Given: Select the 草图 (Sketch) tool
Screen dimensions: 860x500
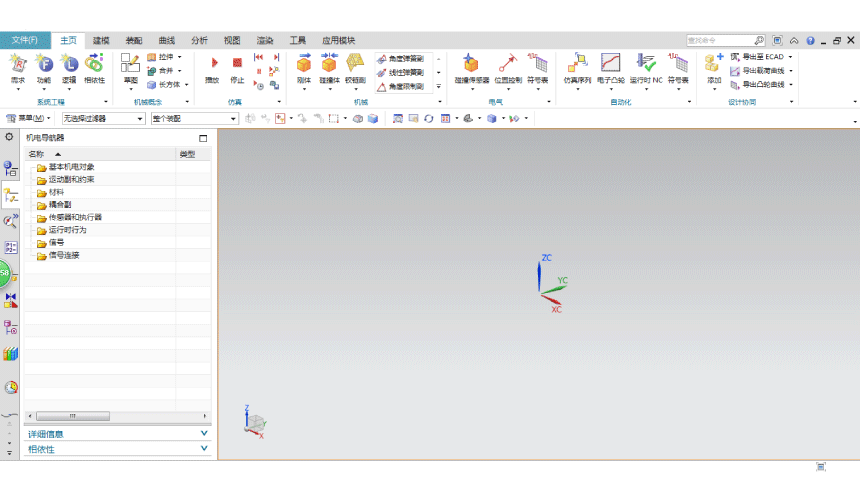Looking at the screenshot, I should pyautogui.click(x=130, y=64).
